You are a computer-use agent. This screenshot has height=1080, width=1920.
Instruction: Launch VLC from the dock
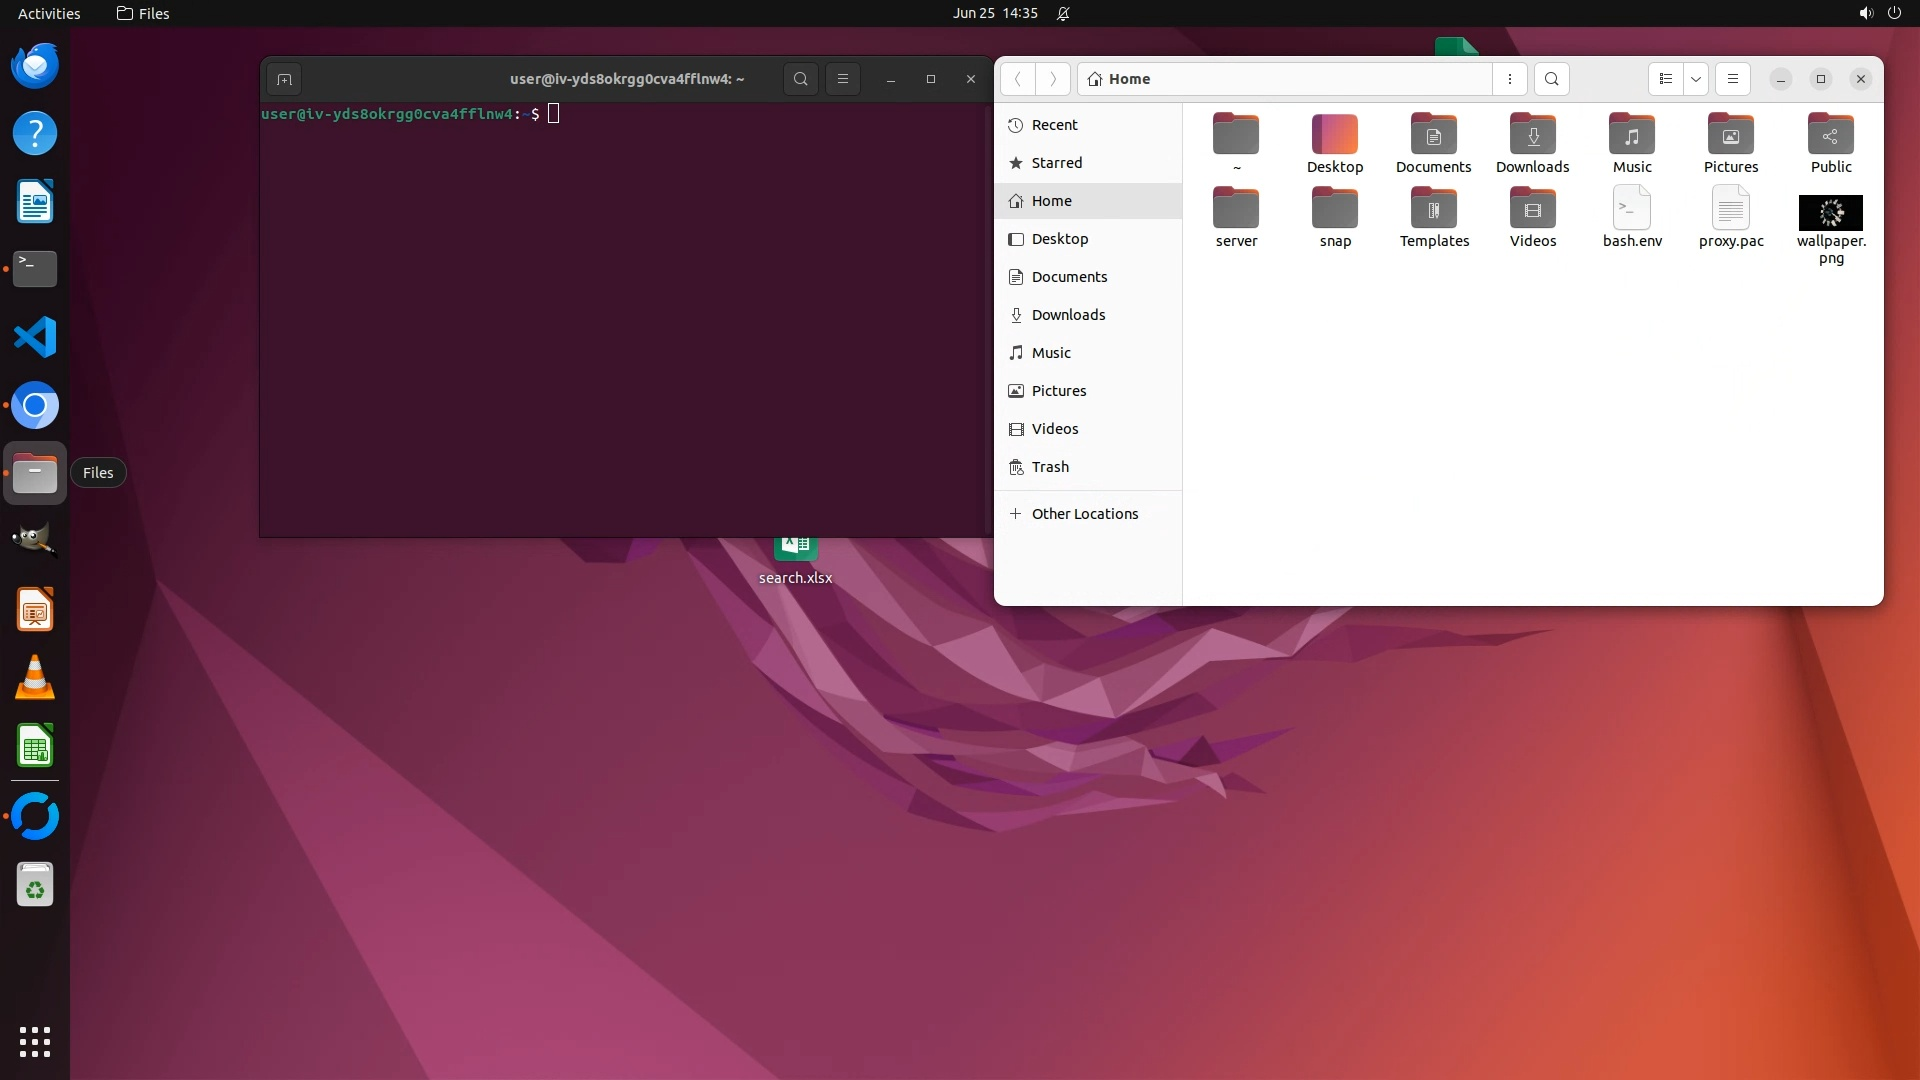coord(35,678)
